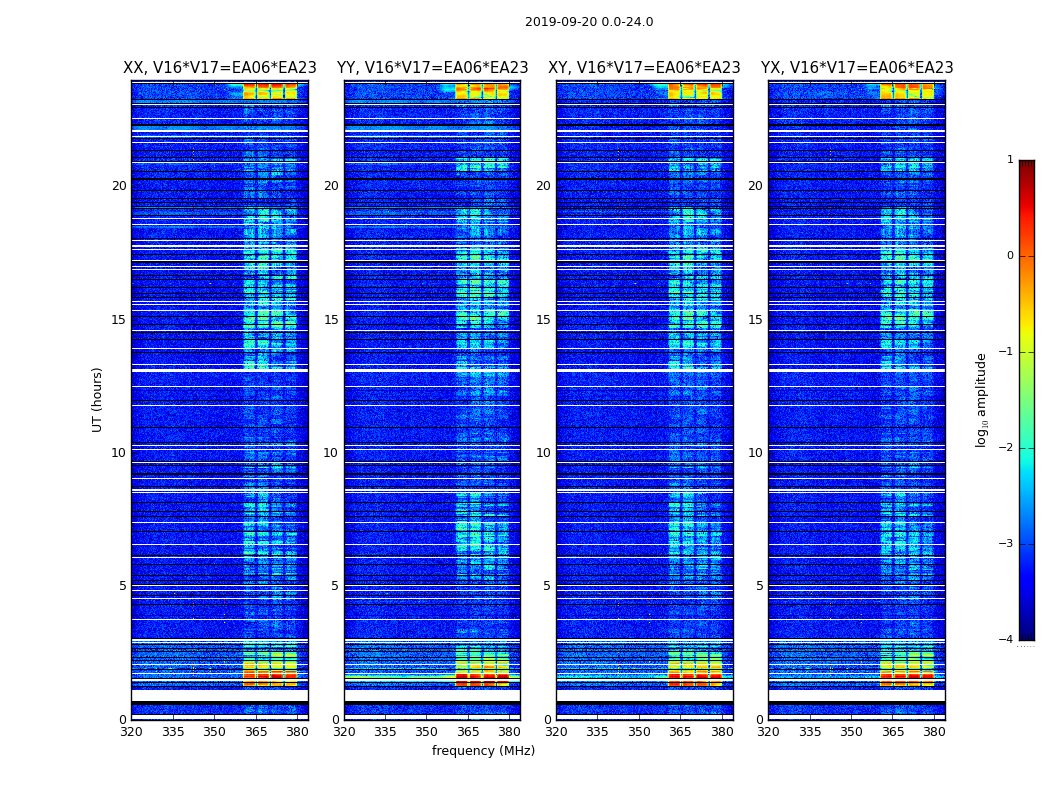Screen dimensions: 1050x800
Task: Click the colorbar tick label −4
Action: tap(1007, 640)
